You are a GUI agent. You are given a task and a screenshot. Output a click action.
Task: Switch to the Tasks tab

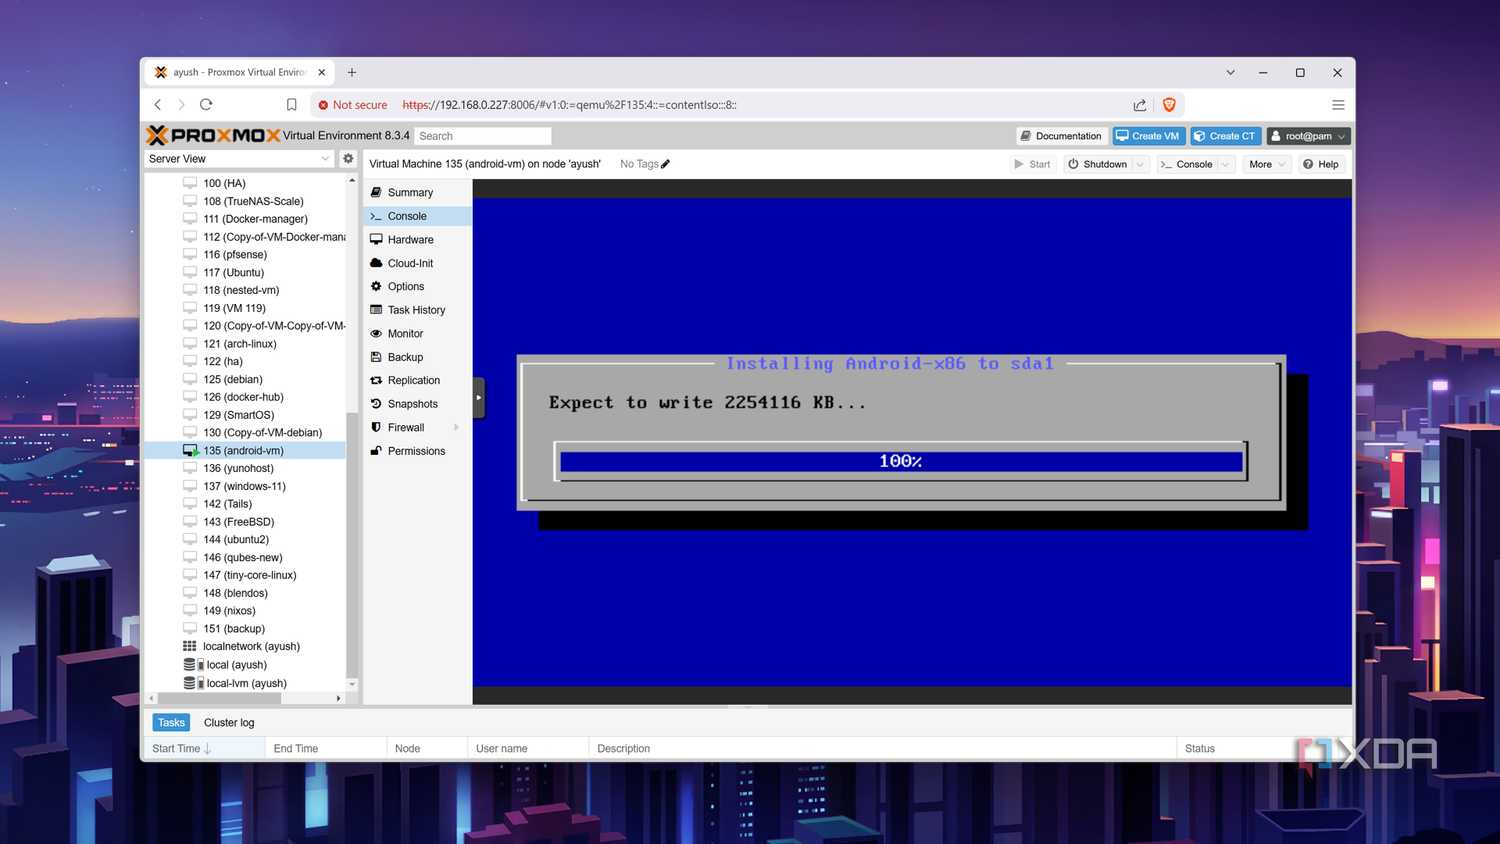point(171,722)
